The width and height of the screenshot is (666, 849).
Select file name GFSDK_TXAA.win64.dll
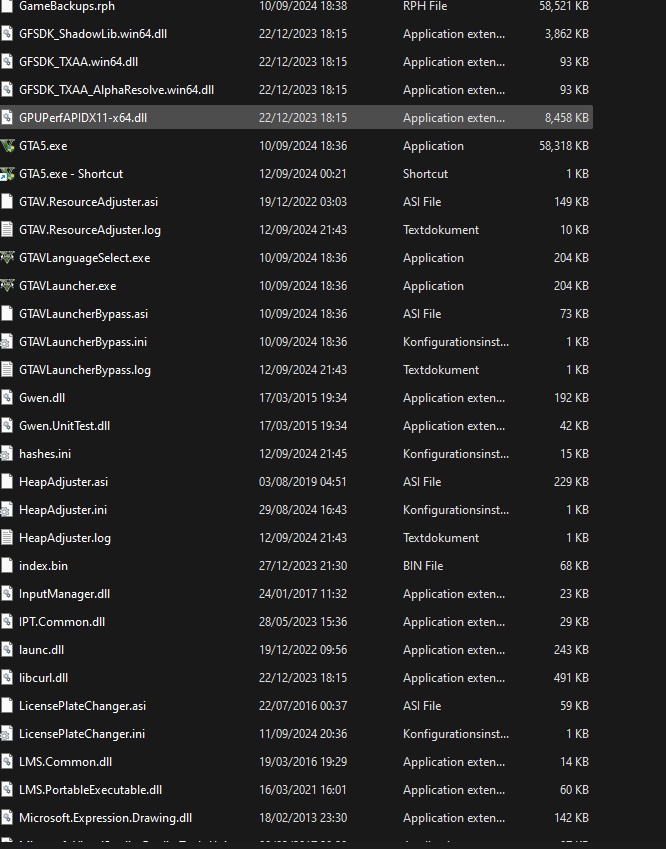(79, 62)
